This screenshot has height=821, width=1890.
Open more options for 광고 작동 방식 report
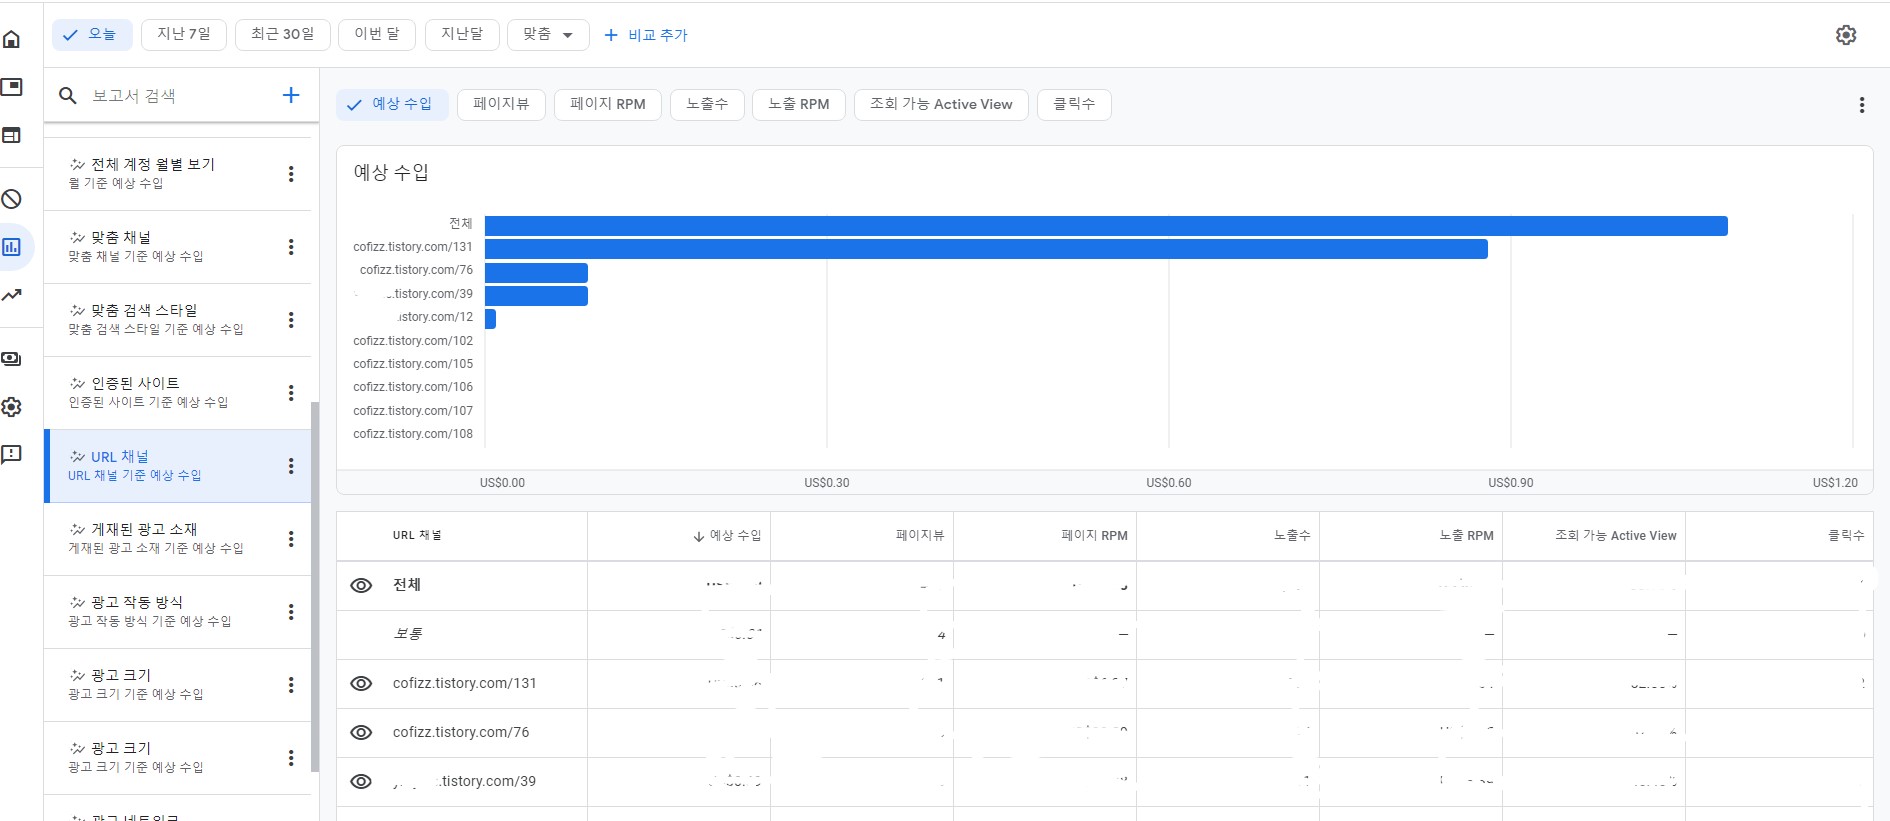pos(291,612)
